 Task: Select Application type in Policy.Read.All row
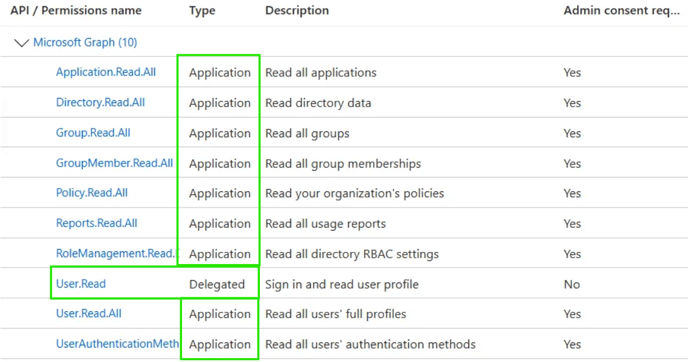[220, 193]
